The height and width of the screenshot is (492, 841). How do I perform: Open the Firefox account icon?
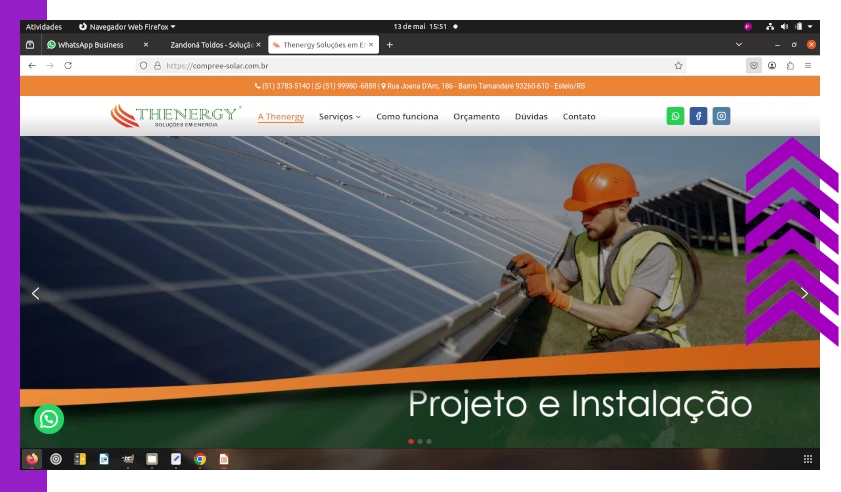click(x=772, y=65)
